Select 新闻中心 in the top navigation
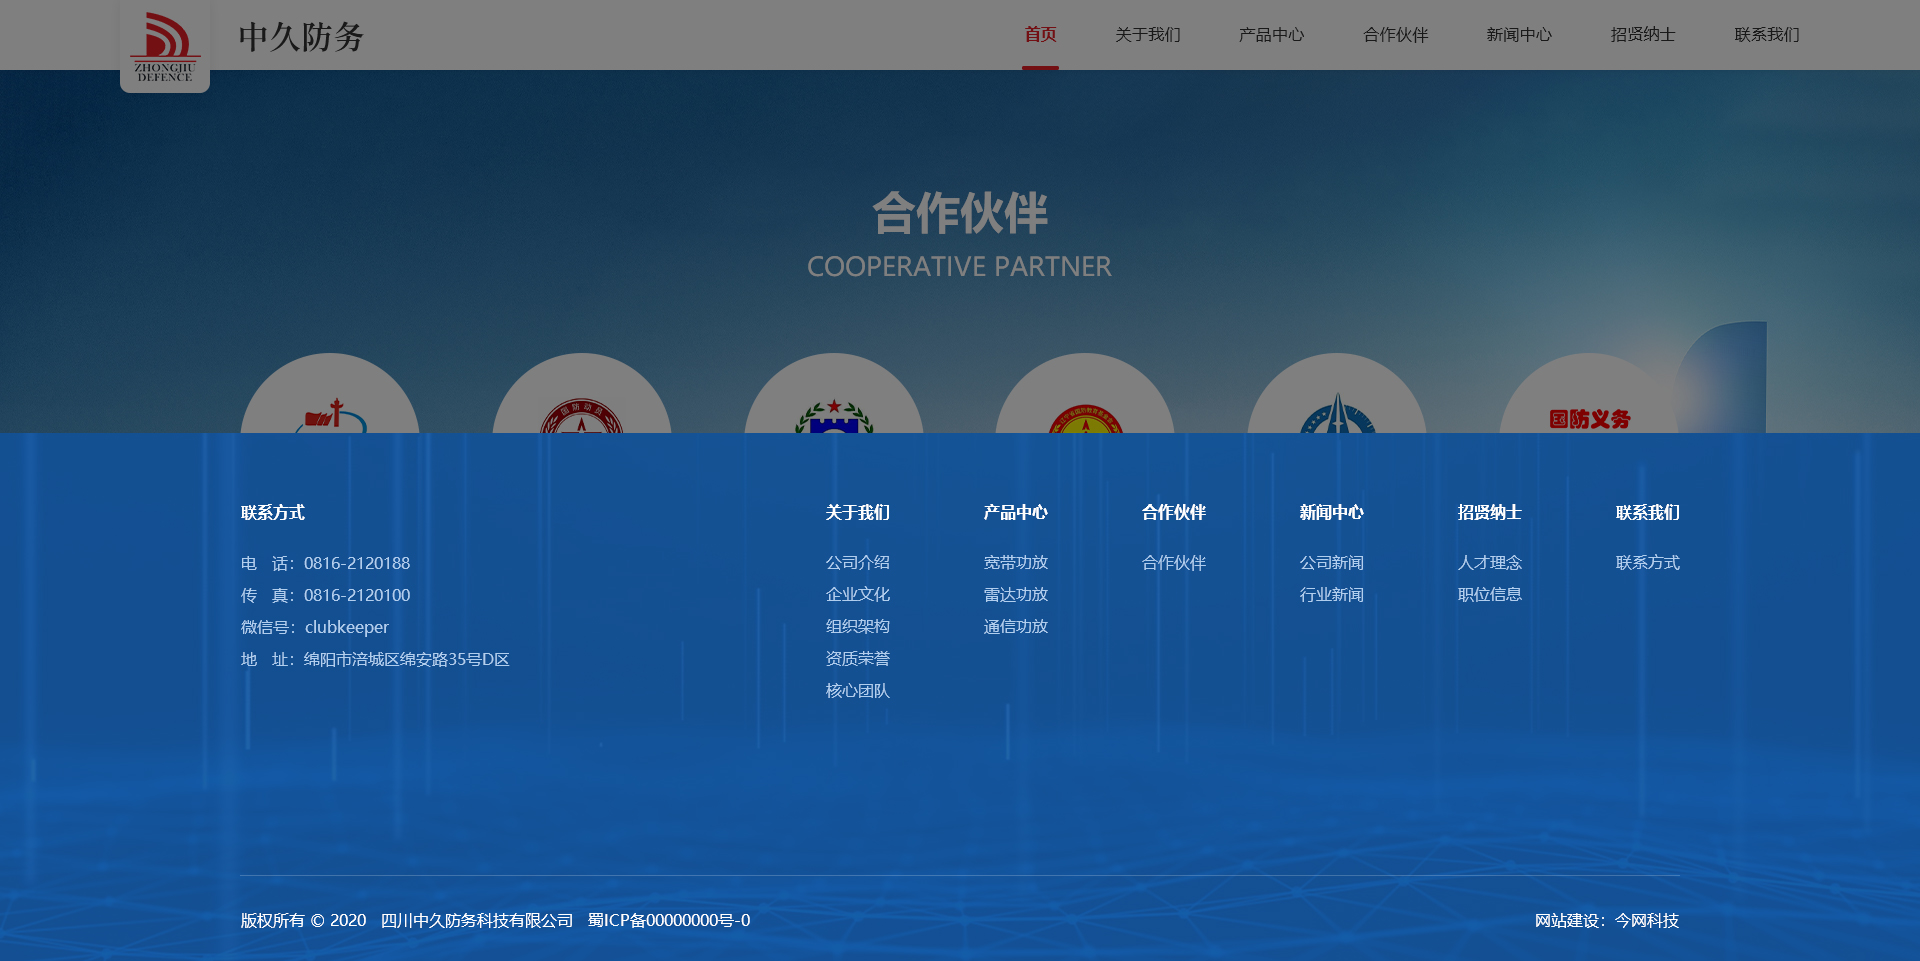This screenshot has width=1920, height=961. (x=1518, y=35)
